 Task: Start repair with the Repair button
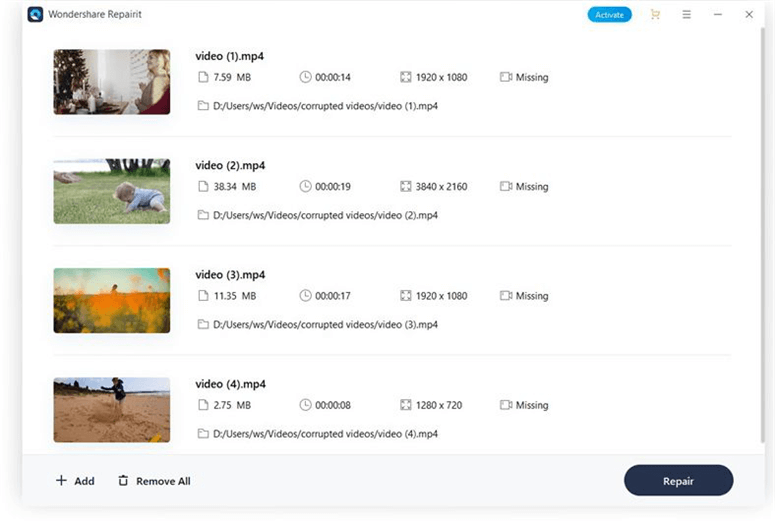[678, 481]
